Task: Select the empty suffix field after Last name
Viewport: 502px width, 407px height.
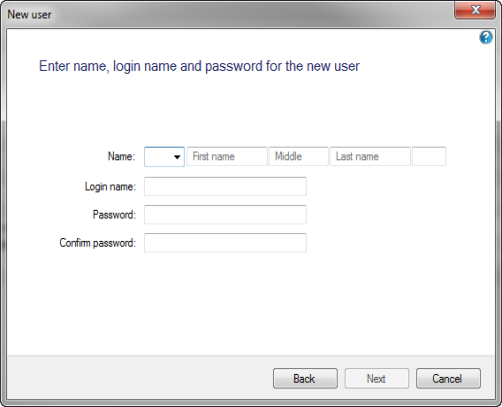Action: (x=429, y=156)
